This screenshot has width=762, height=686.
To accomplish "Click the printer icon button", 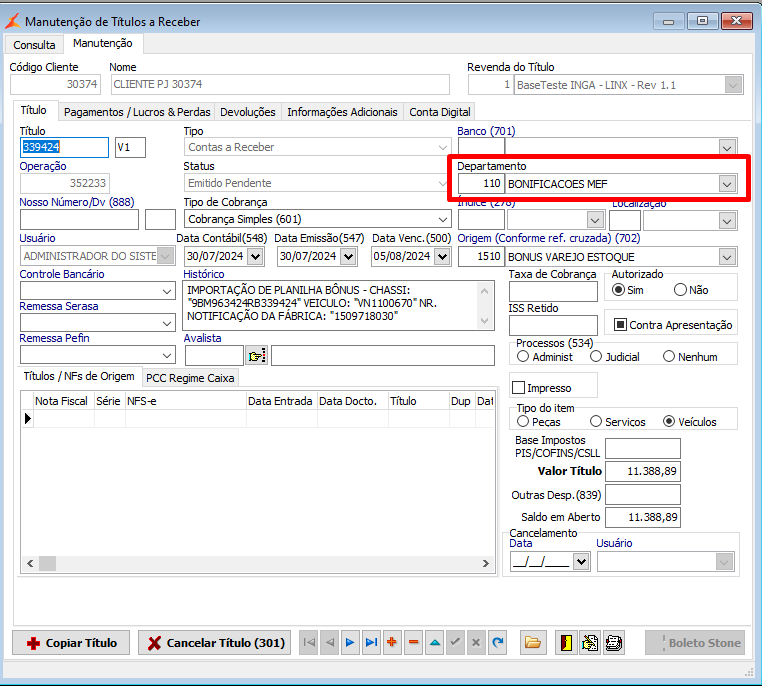I will pos(613,643).
